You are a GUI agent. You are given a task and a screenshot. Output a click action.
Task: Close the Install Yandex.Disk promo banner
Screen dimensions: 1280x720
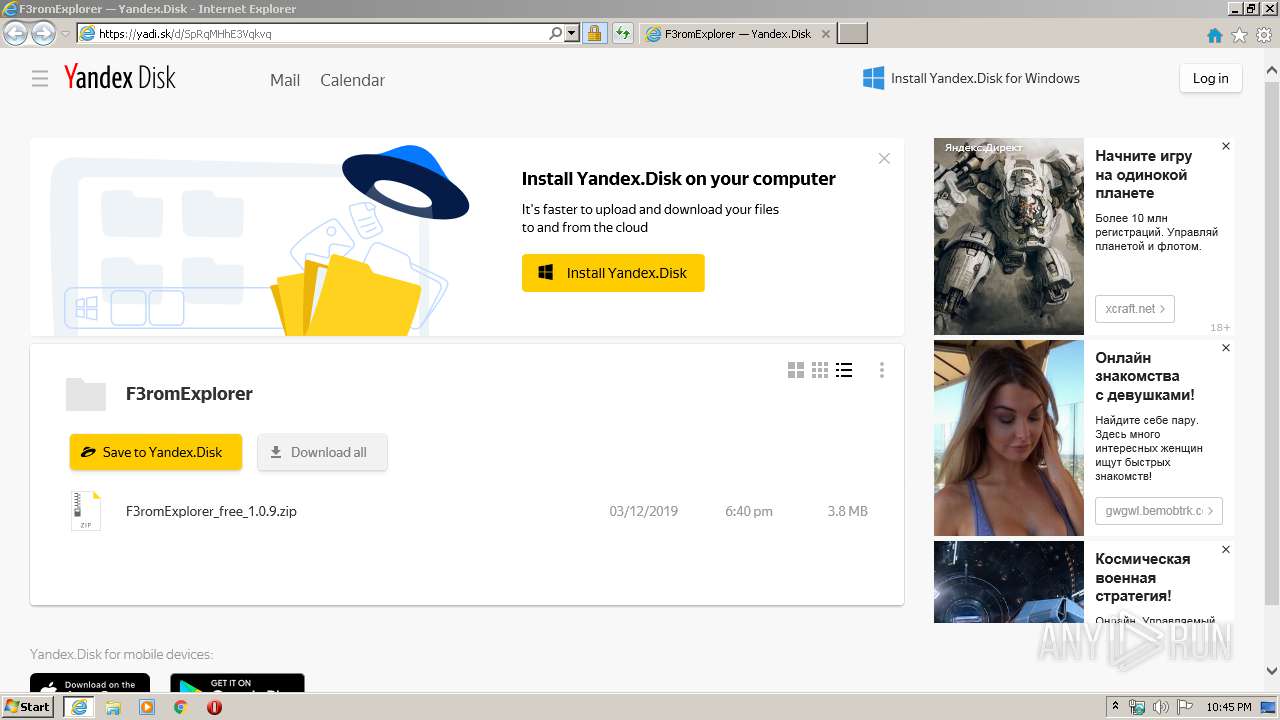click(x=884, y=158)
